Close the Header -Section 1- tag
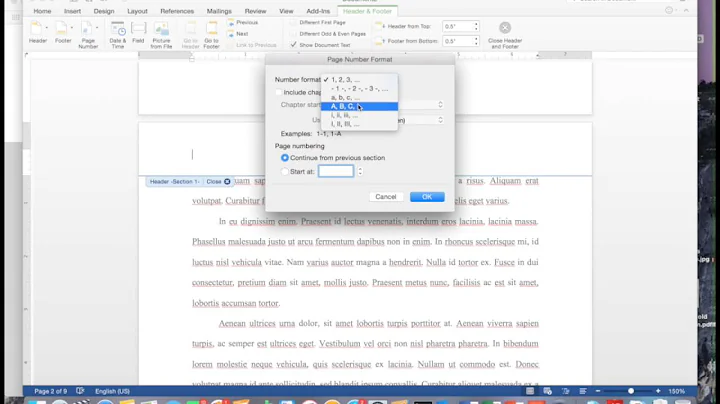Screen dimensions: 720x404 pyautogui.click(x=227, y=182)
